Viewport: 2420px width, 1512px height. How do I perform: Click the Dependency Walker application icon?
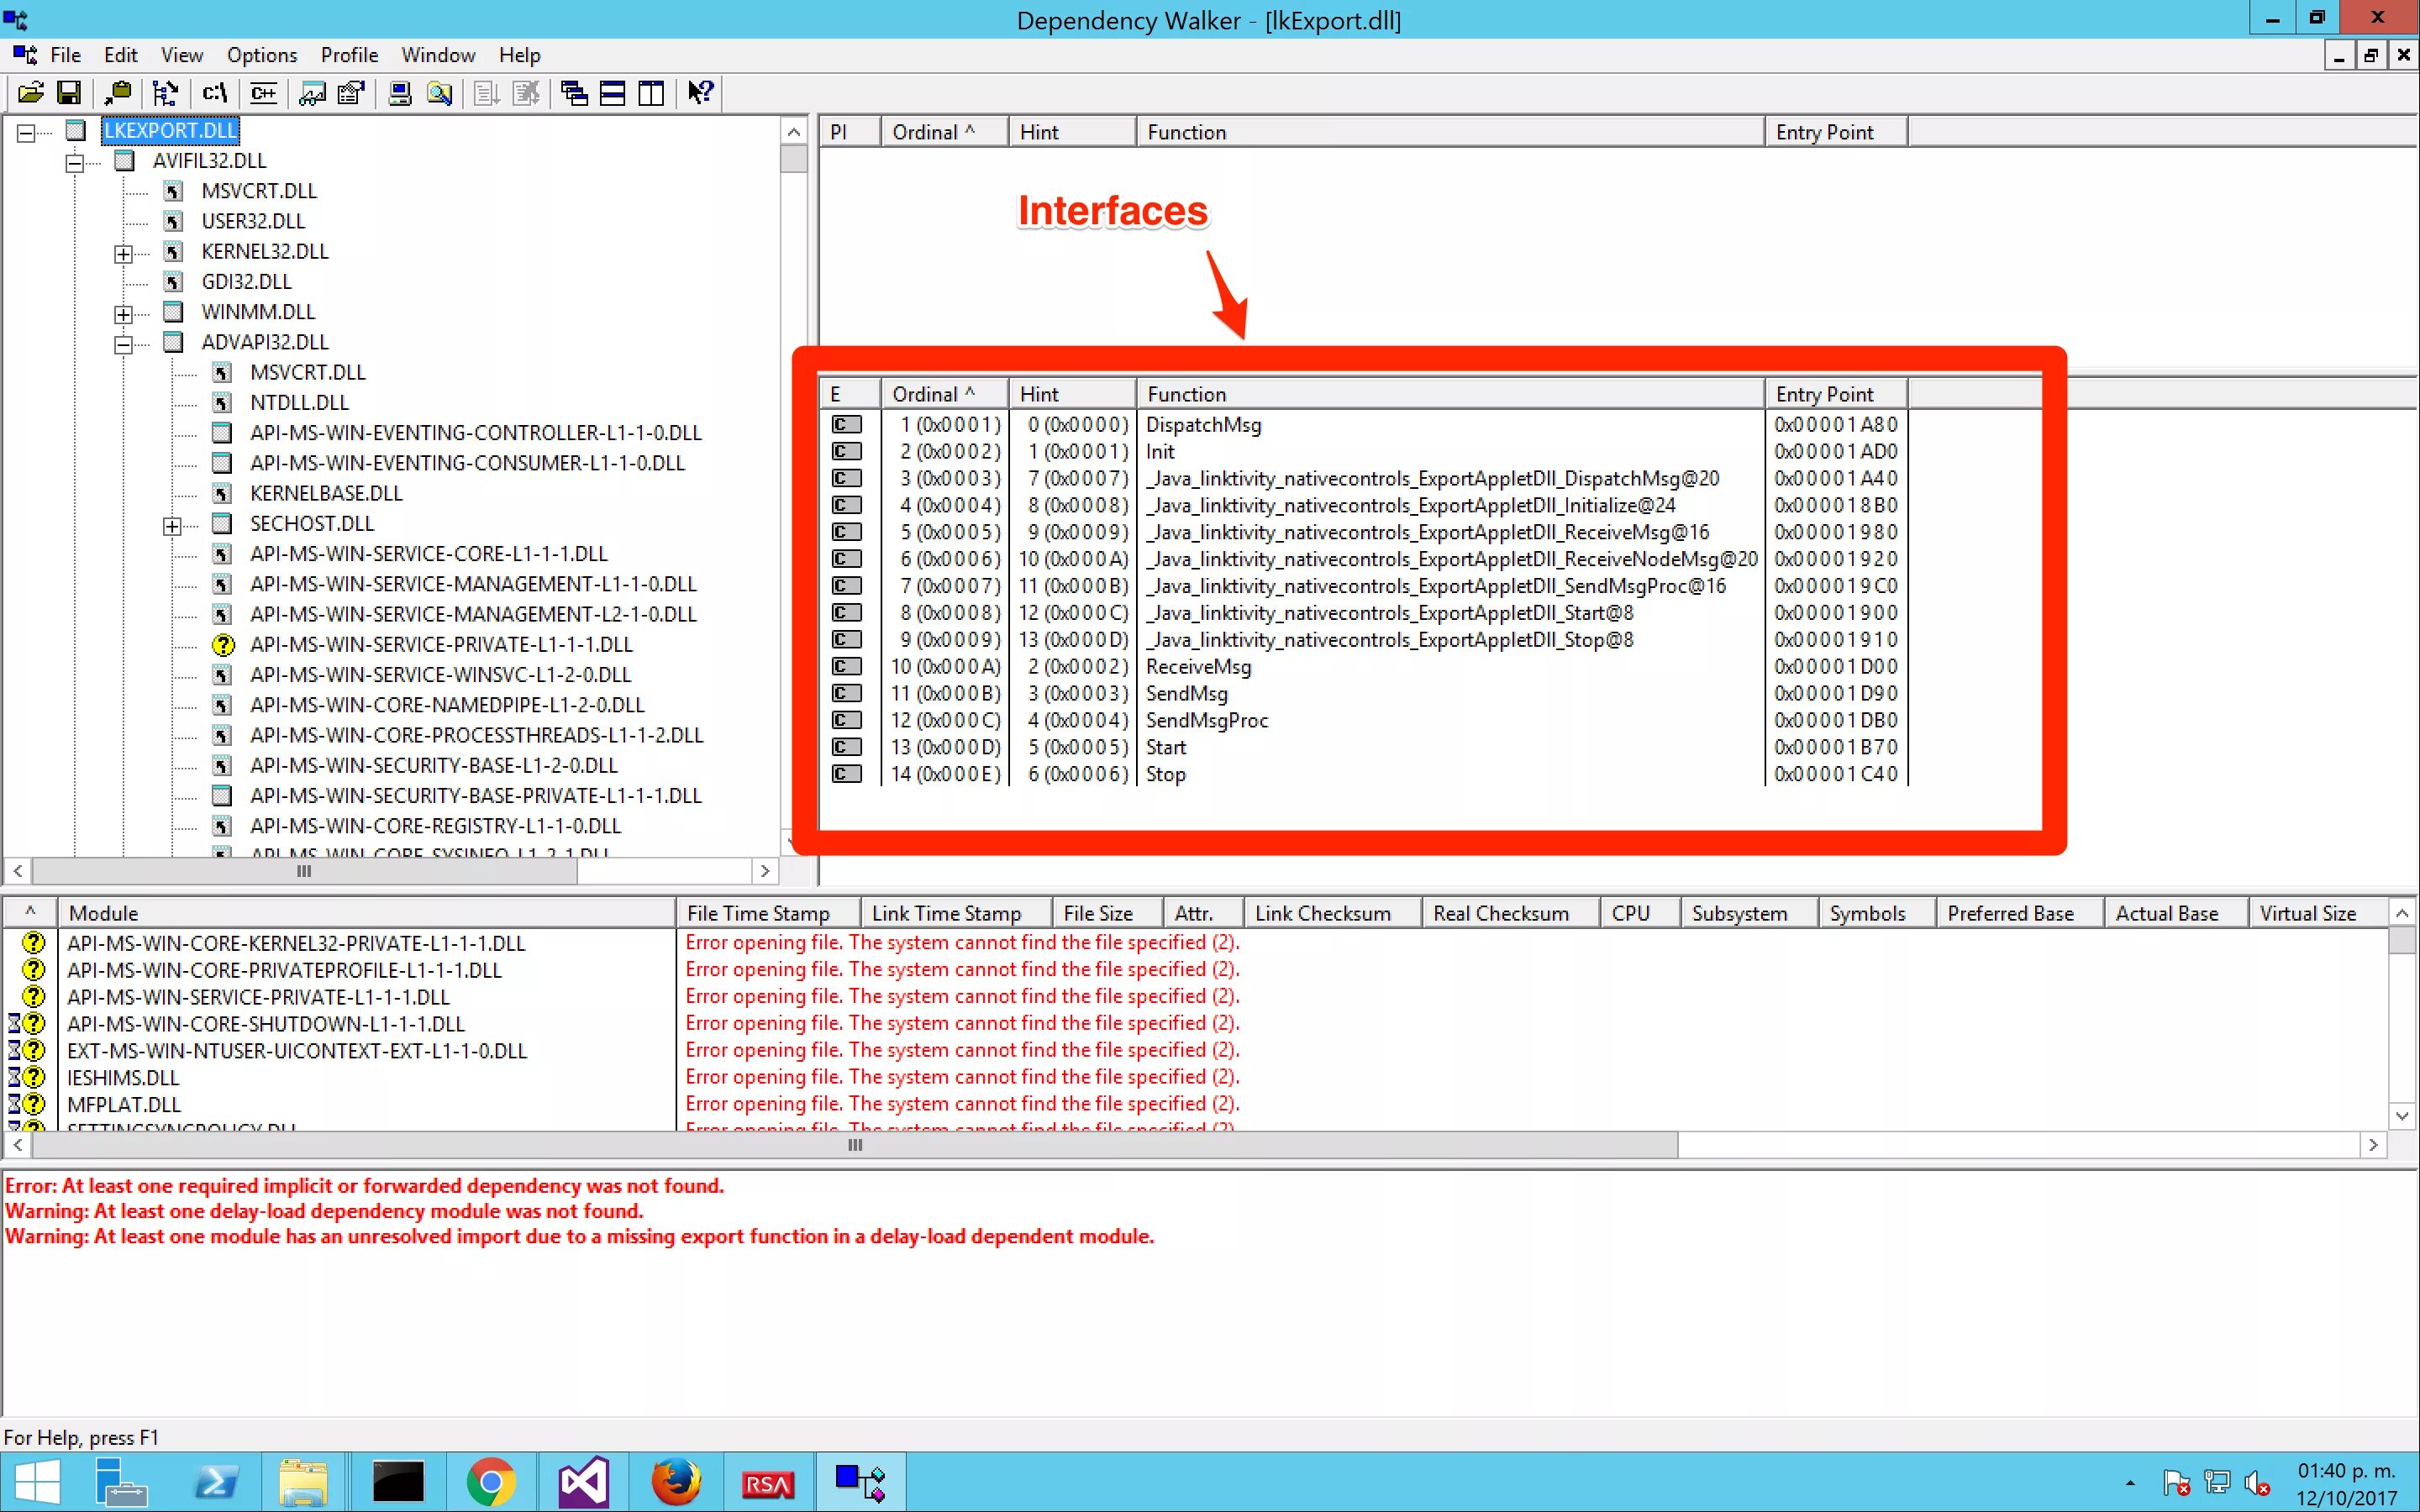[16, 18]
